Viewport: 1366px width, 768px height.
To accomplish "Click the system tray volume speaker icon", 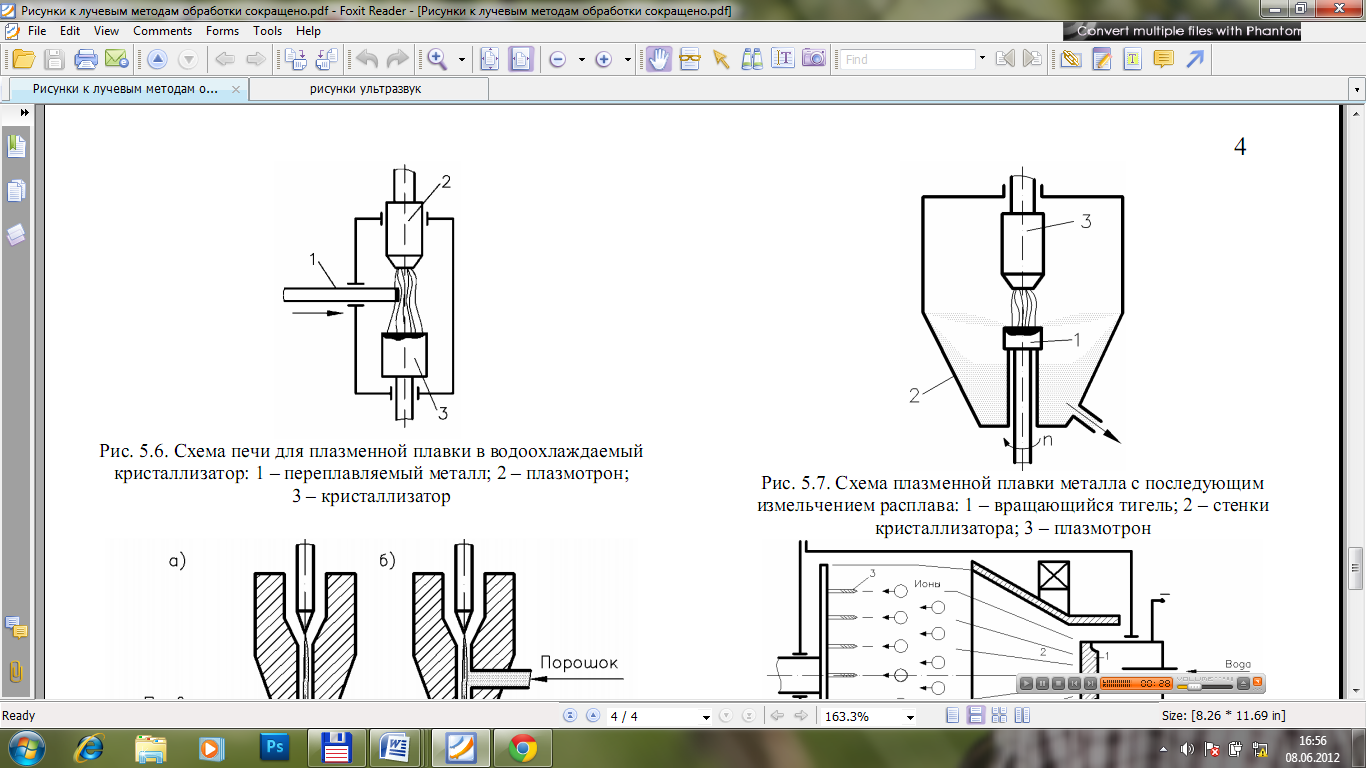I will coord(1187,748).
